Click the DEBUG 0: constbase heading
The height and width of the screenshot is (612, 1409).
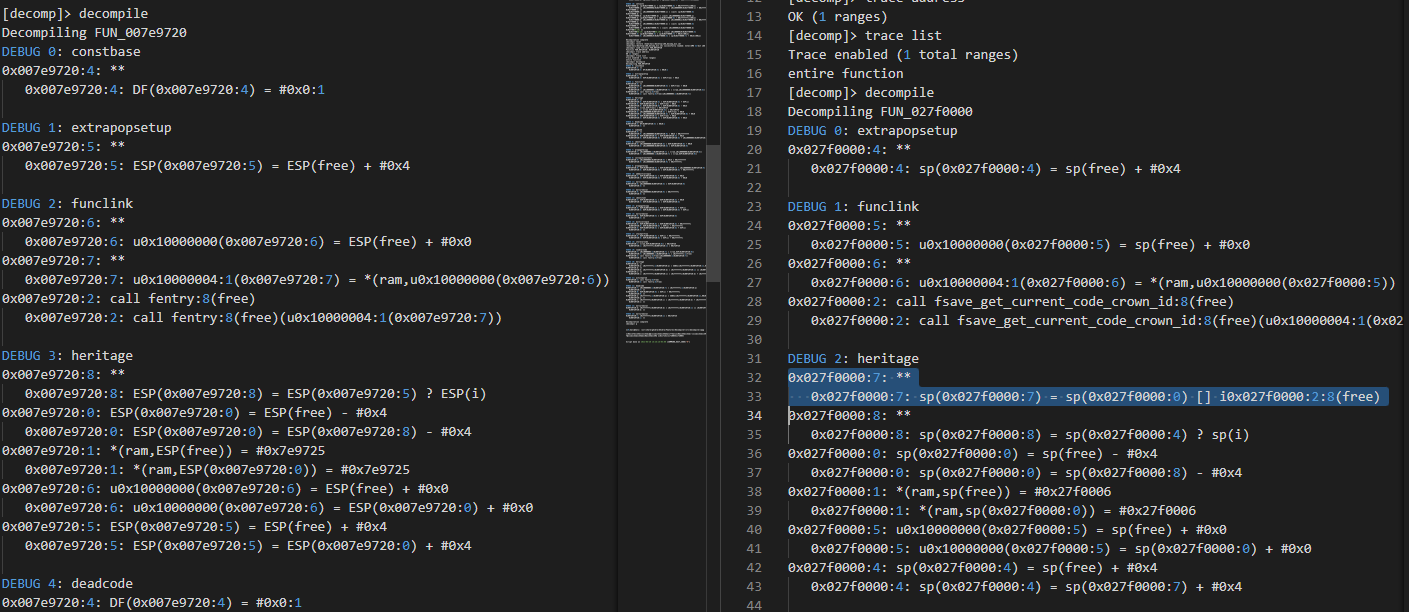(71, 51)
